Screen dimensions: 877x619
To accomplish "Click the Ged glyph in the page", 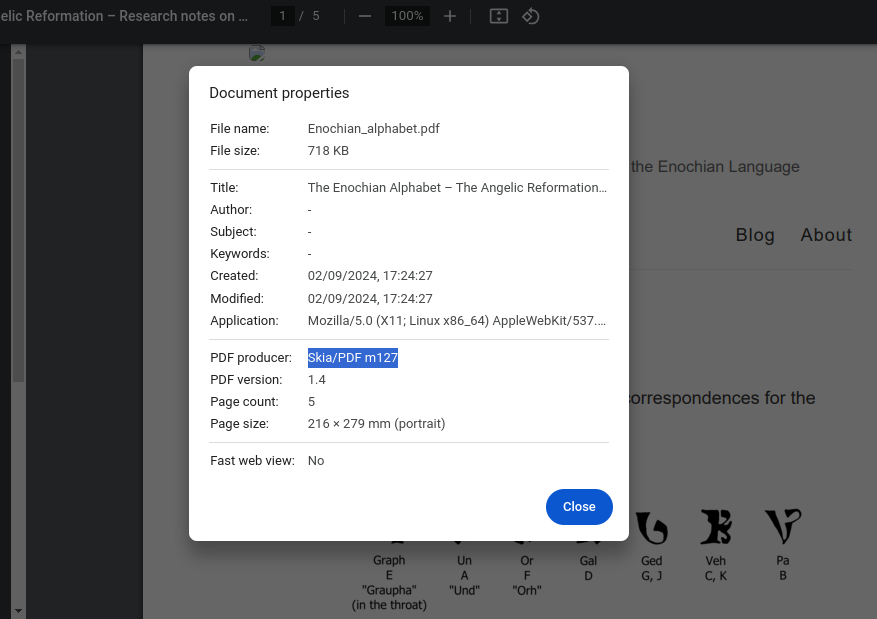I will [x=652, y=528].
